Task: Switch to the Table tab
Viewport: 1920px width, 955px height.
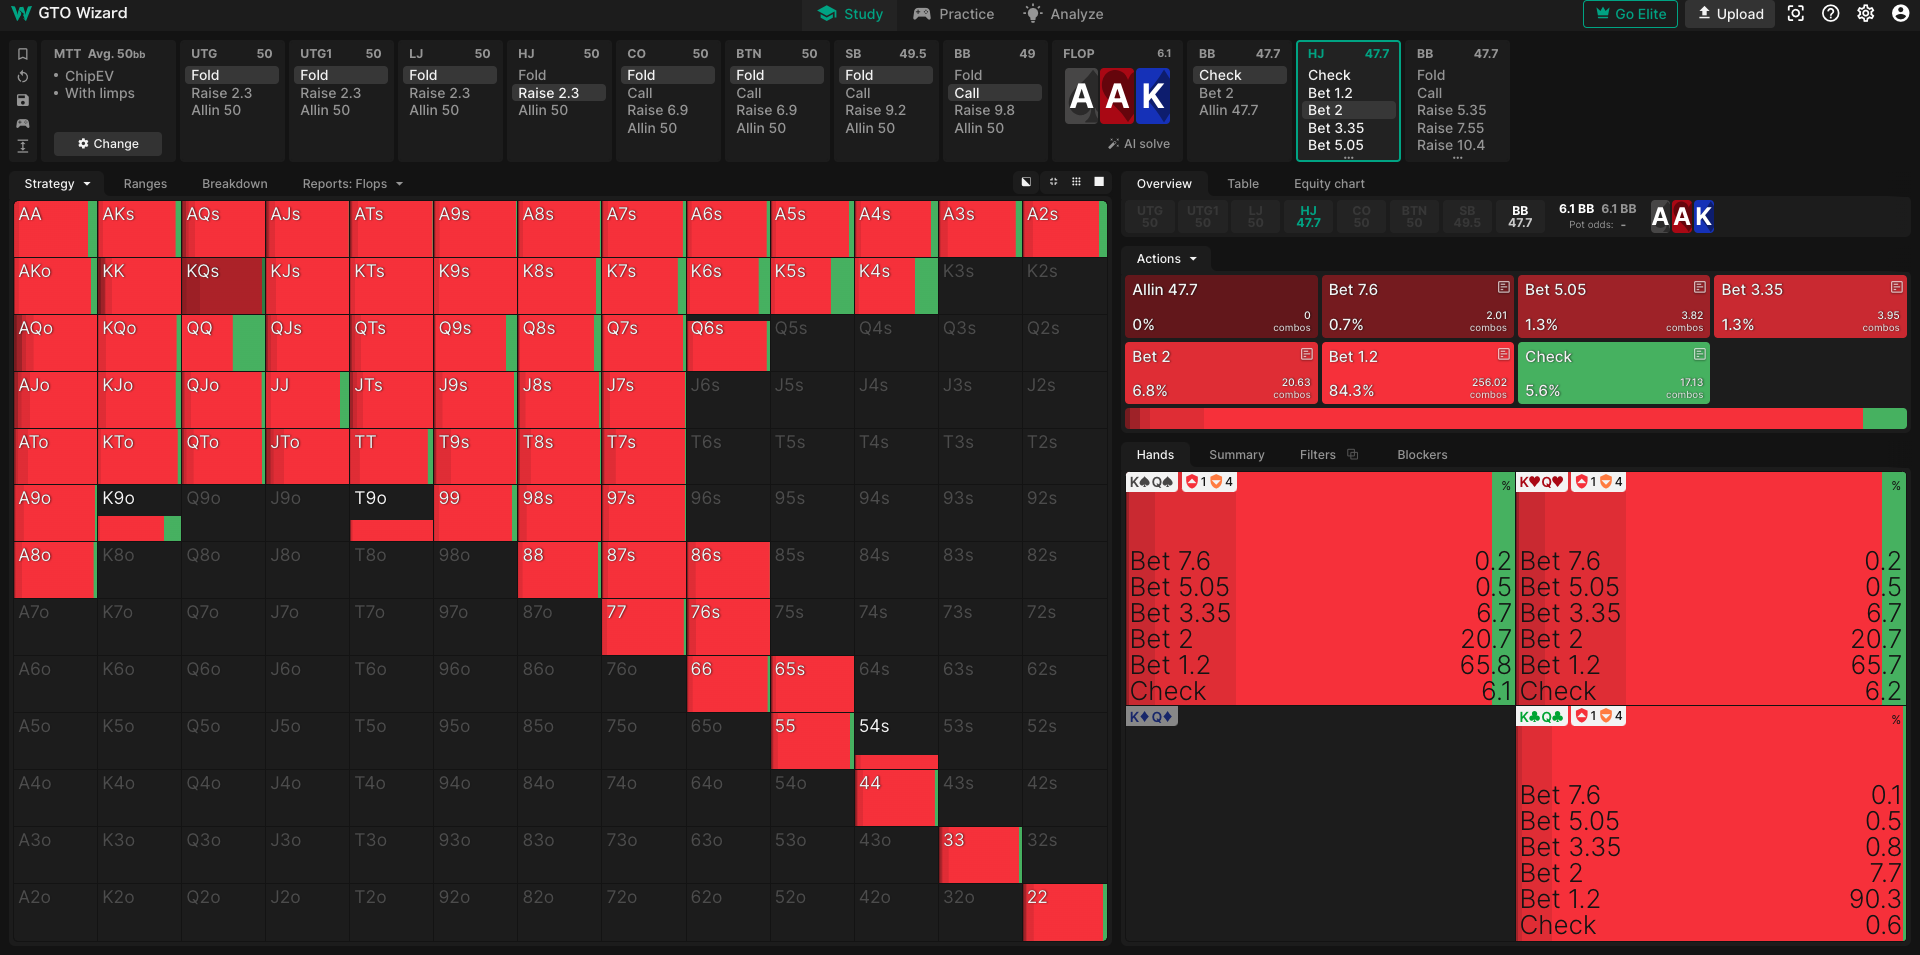Action: [1243, 184]
